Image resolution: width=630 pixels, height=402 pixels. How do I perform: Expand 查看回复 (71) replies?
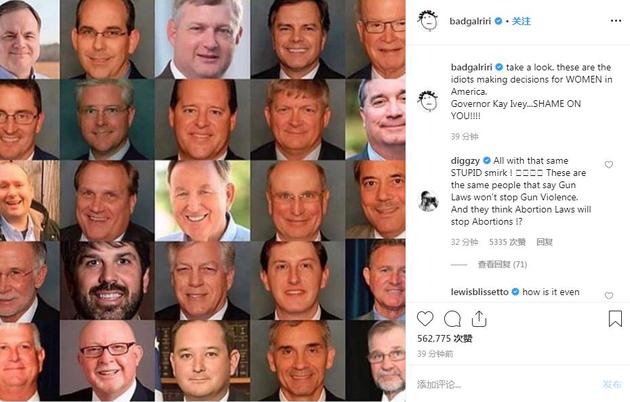click(x=502, y=265)
